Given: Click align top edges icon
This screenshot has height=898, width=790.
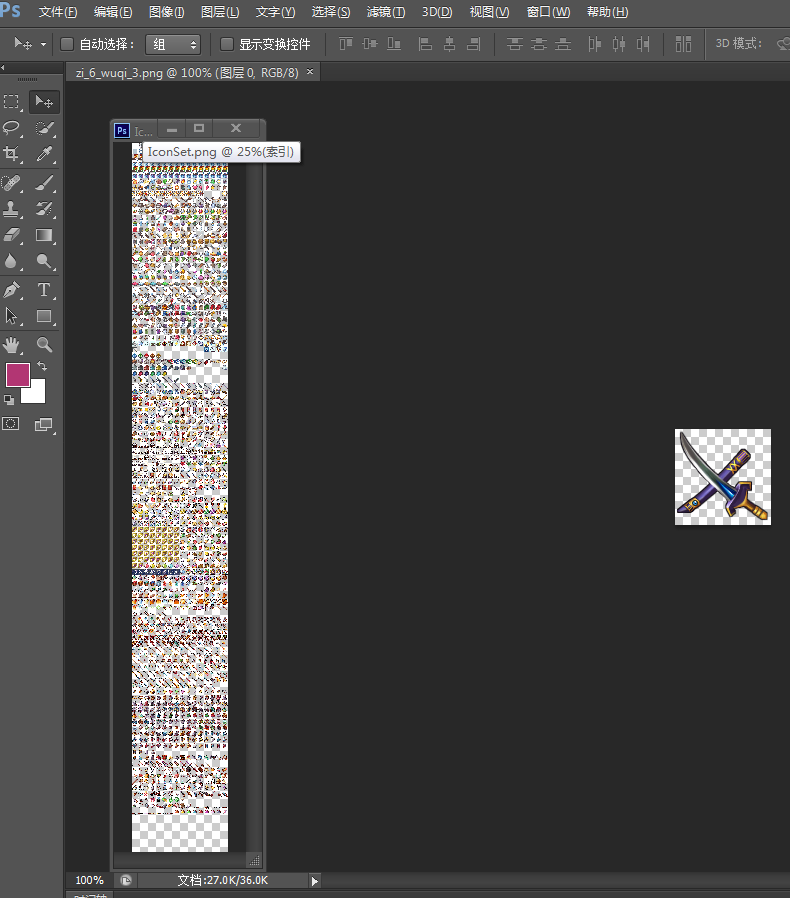Looking at the screenshot, I should [345, 44].
